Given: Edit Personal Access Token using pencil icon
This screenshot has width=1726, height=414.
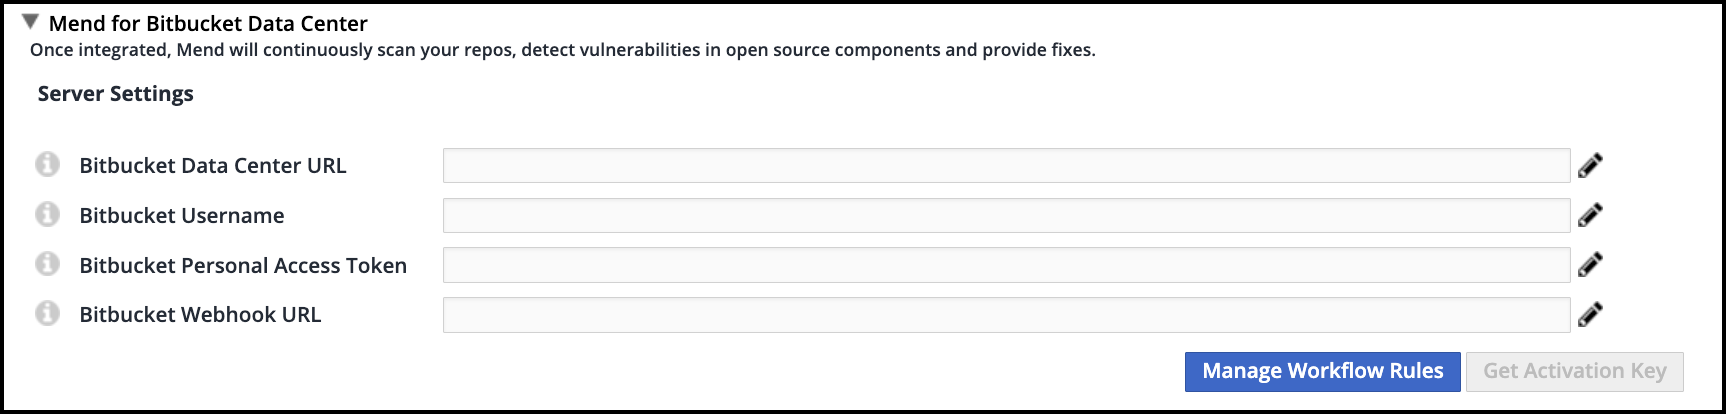Looking at the screenshot, I should tap(1590, 264).
